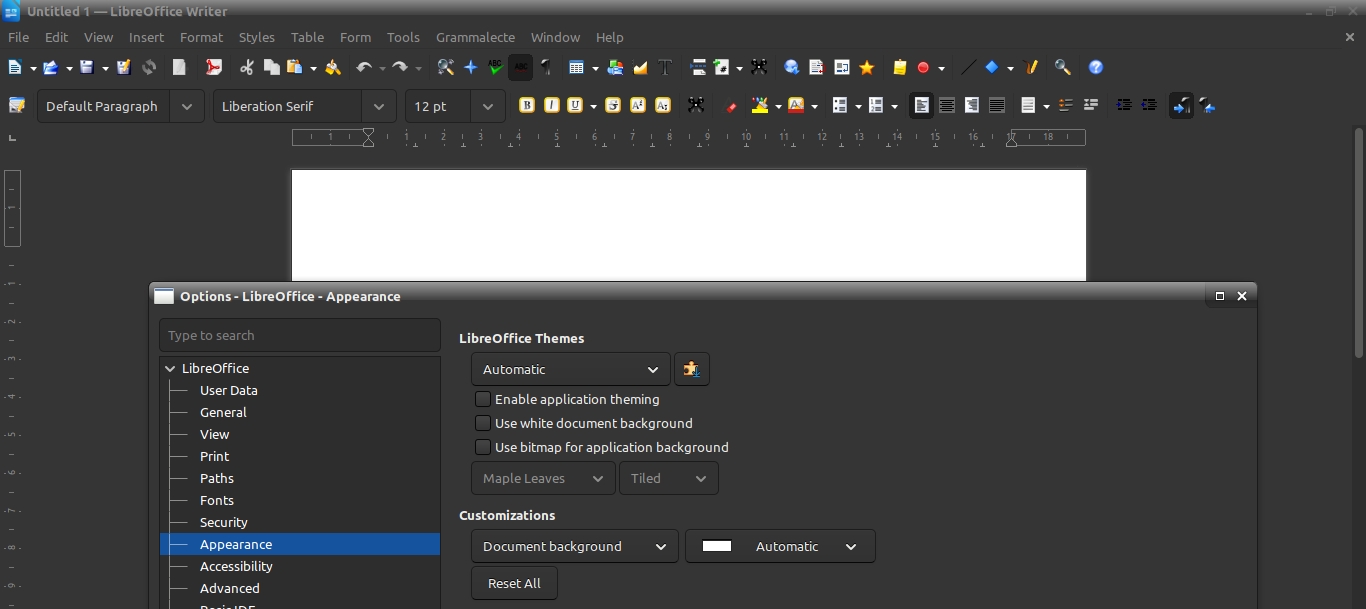
Task: Check Use bitmap for application background
Action: coord(483,447)
